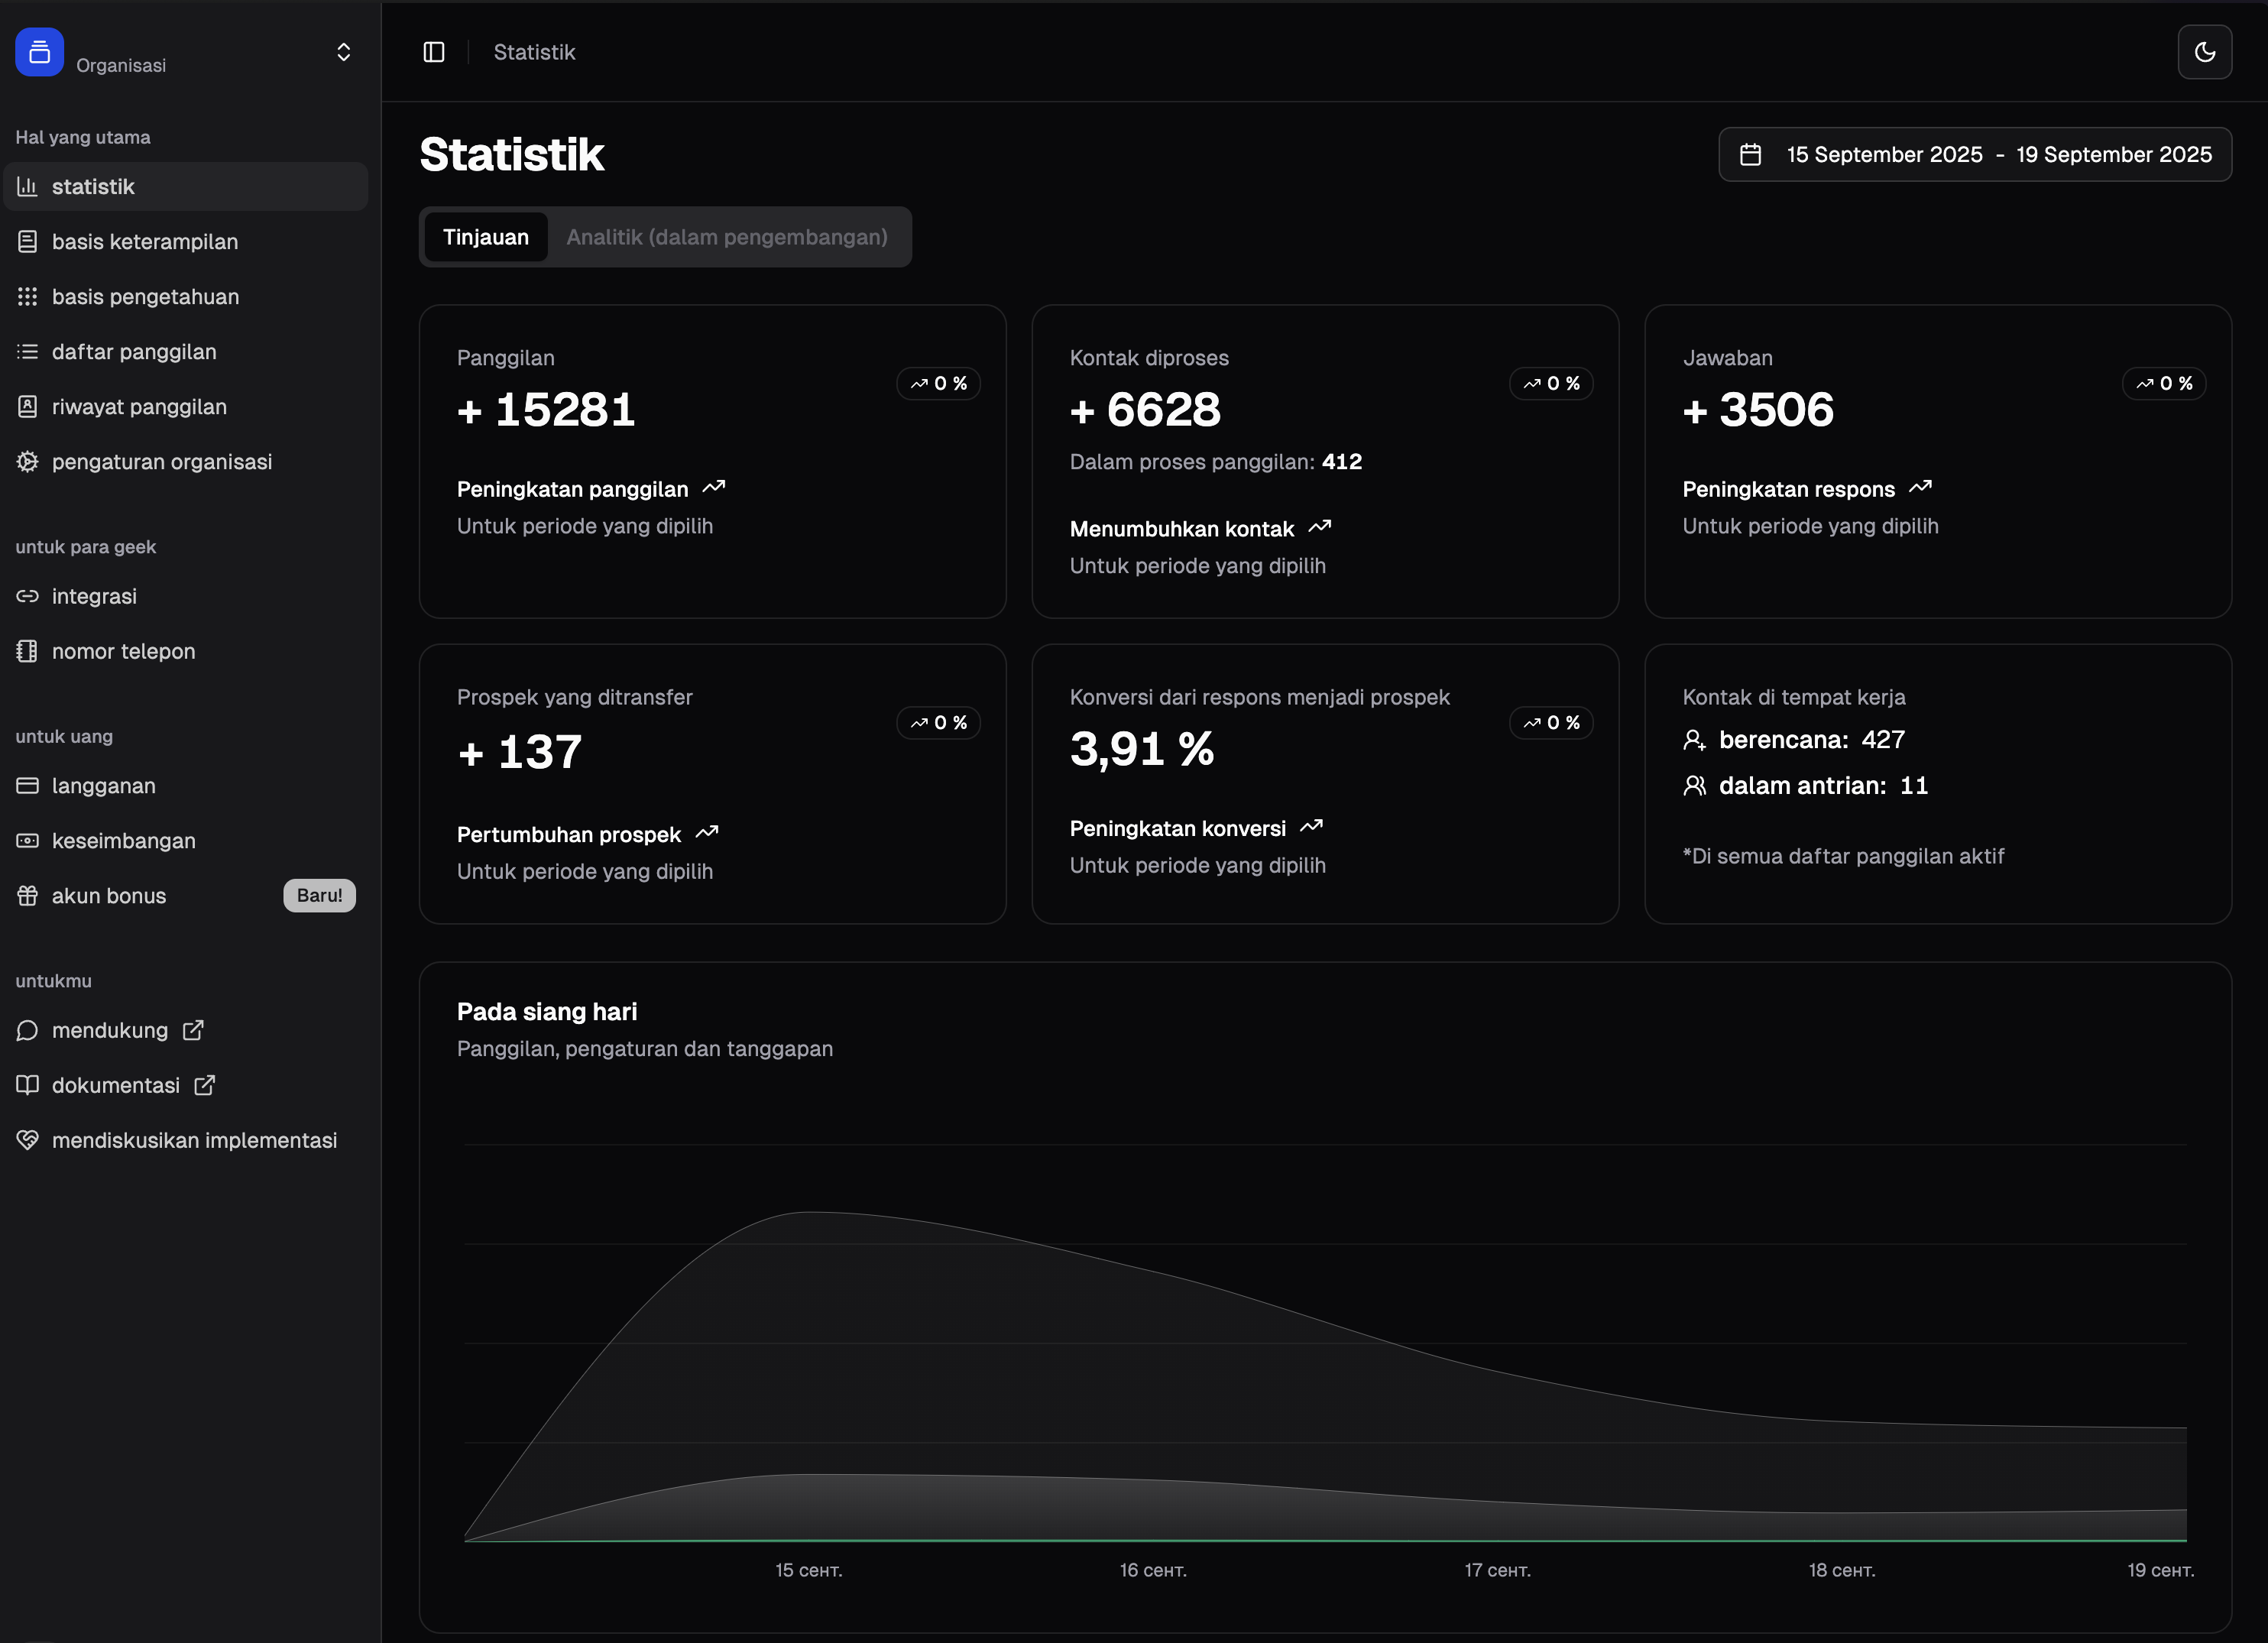The width and height of the screenshot is (2268, 1643).
Task: Click the blue organization logo icon
Action: coord(39,52)
